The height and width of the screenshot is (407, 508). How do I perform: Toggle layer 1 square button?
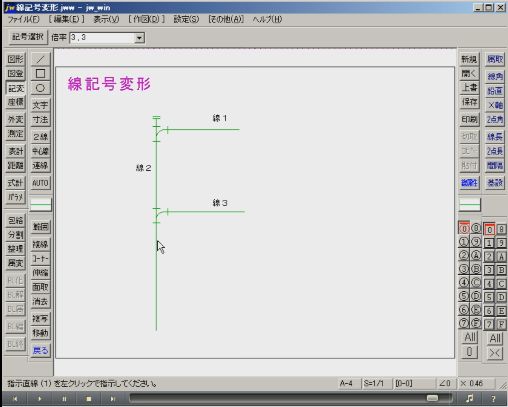tap(489, 243)
